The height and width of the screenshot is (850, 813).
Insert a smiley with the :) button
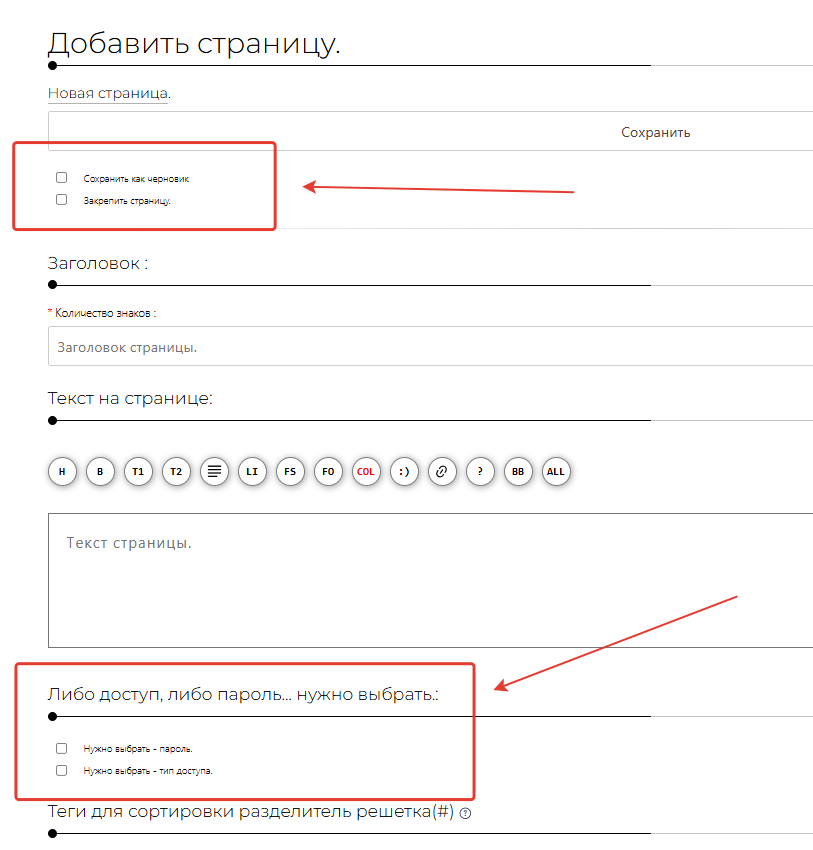[x=404, y=471]
